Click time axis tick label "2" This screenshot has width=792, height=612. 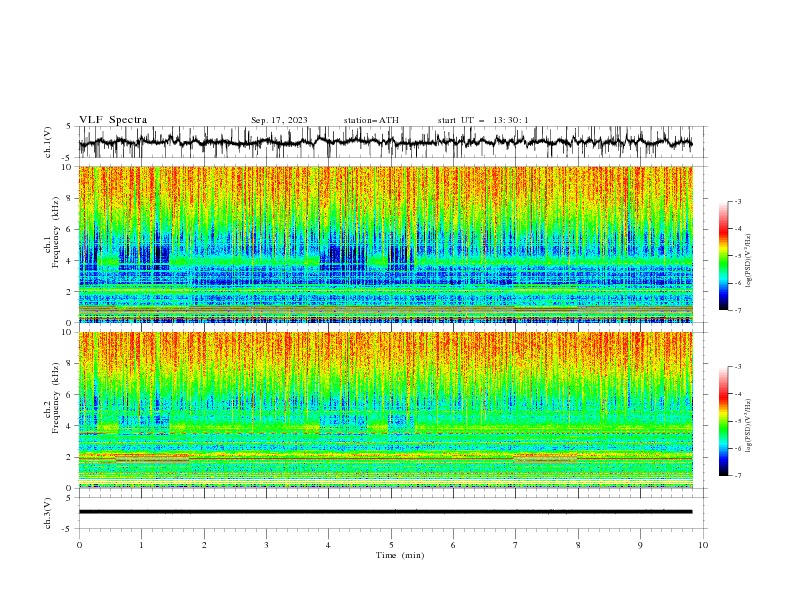[x=204, y=545]
